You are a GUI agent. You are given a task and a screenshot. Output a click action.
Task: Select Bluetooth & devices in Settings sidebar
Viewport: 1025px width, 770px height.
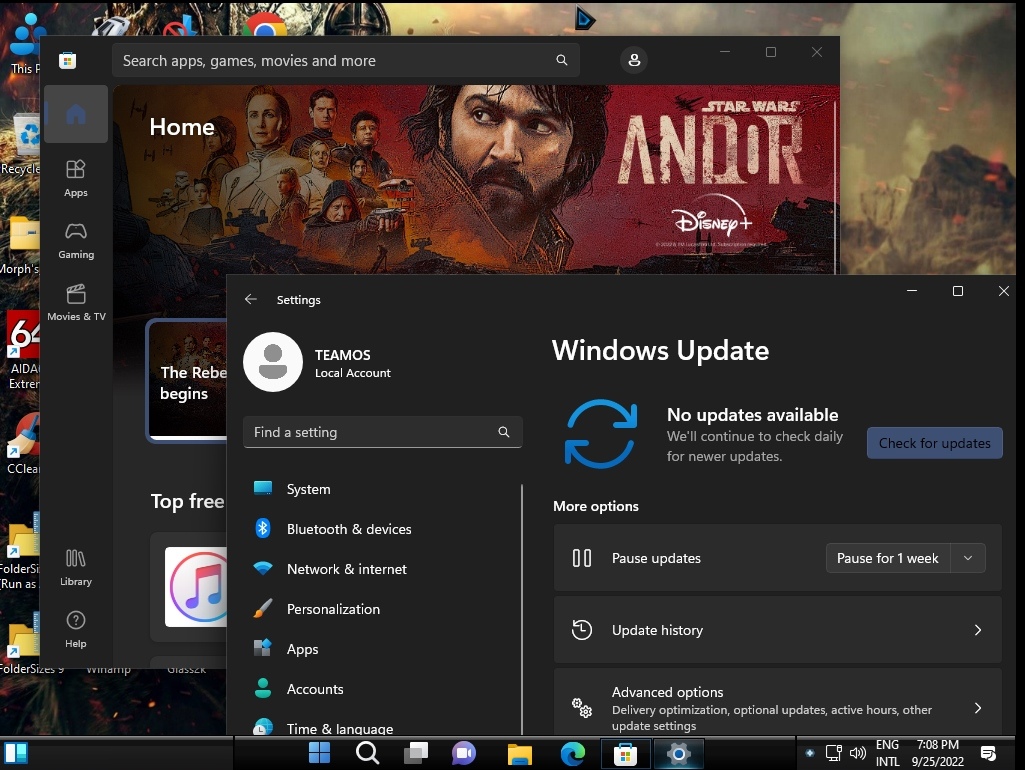(x=348, y=529)
